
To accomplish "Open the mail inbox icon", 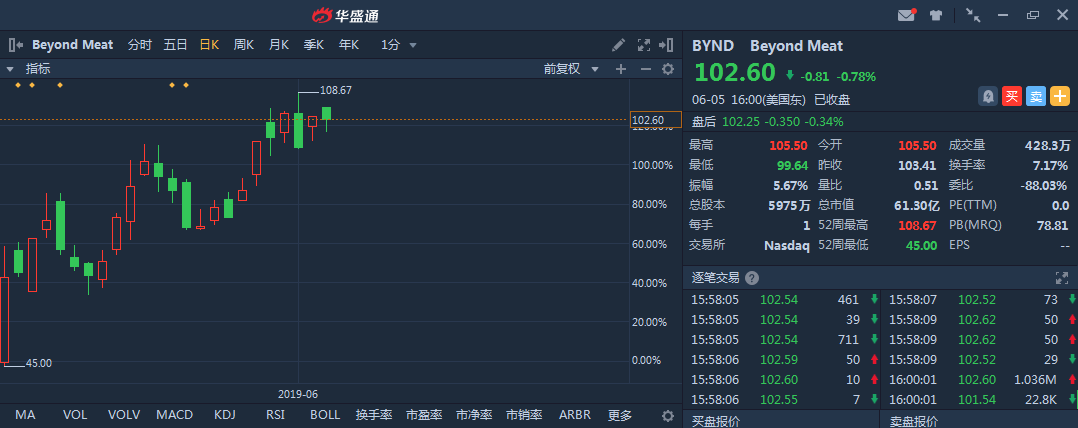I will [x=907, y=15].
